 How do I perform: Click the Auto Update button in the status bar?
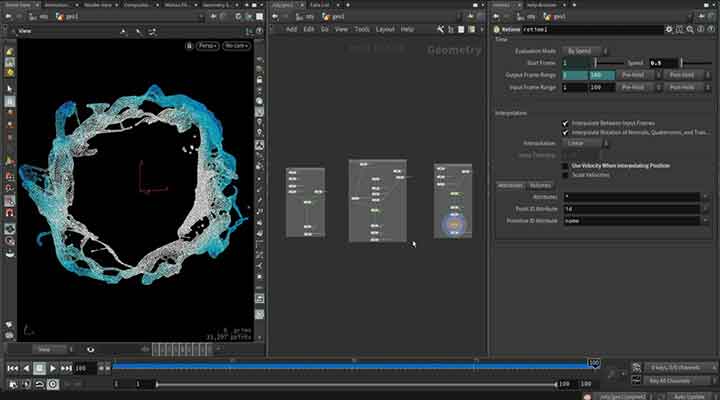coord(691,396)
